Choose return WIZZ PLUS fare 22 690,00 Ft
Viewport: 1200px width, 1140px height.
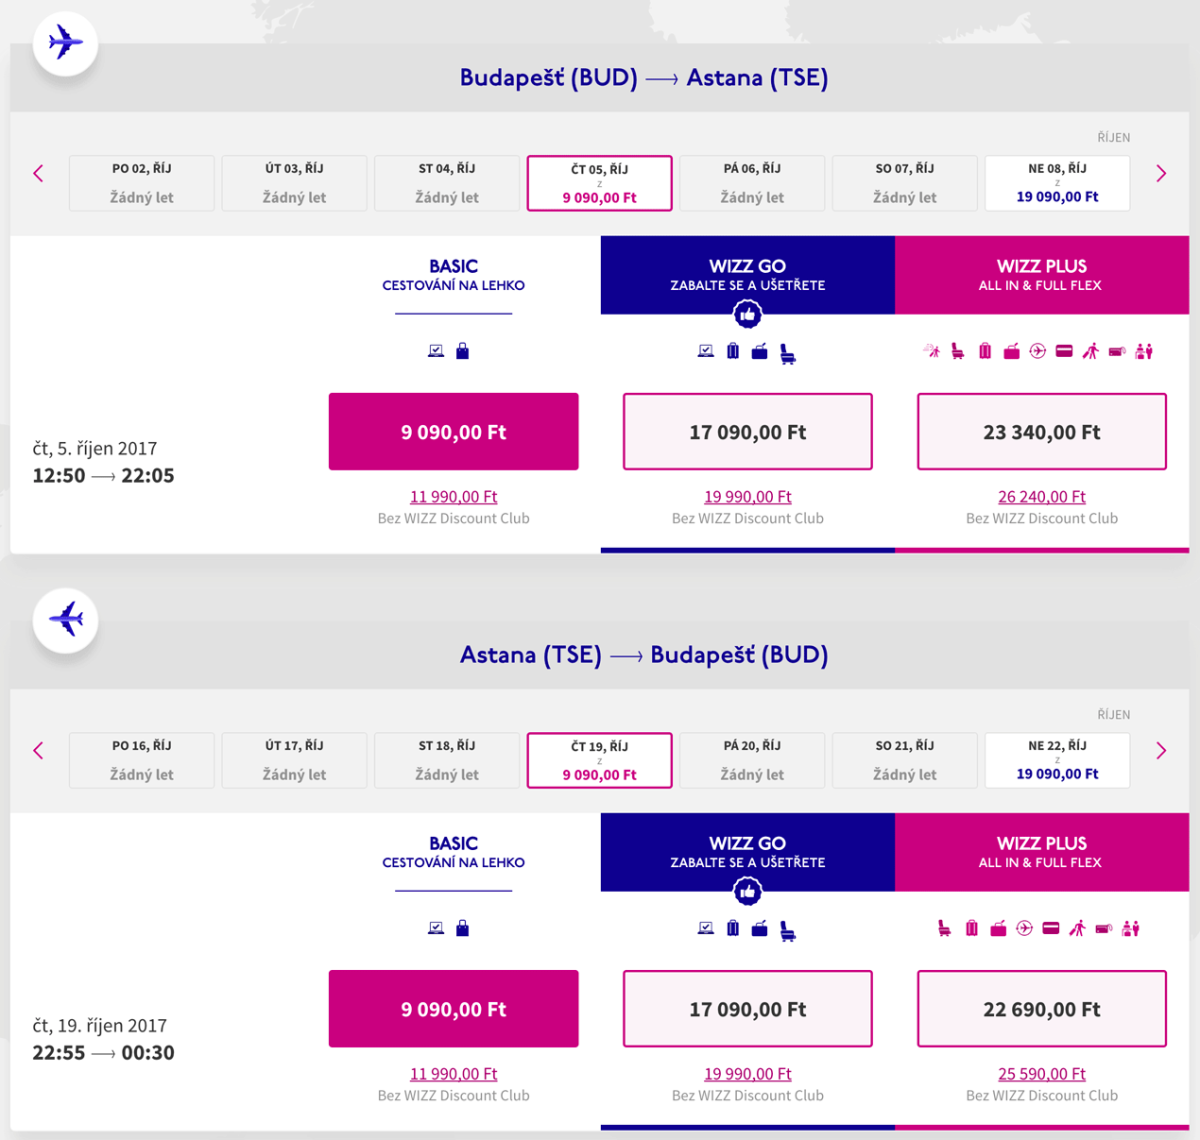[x=1041, y=1009]
